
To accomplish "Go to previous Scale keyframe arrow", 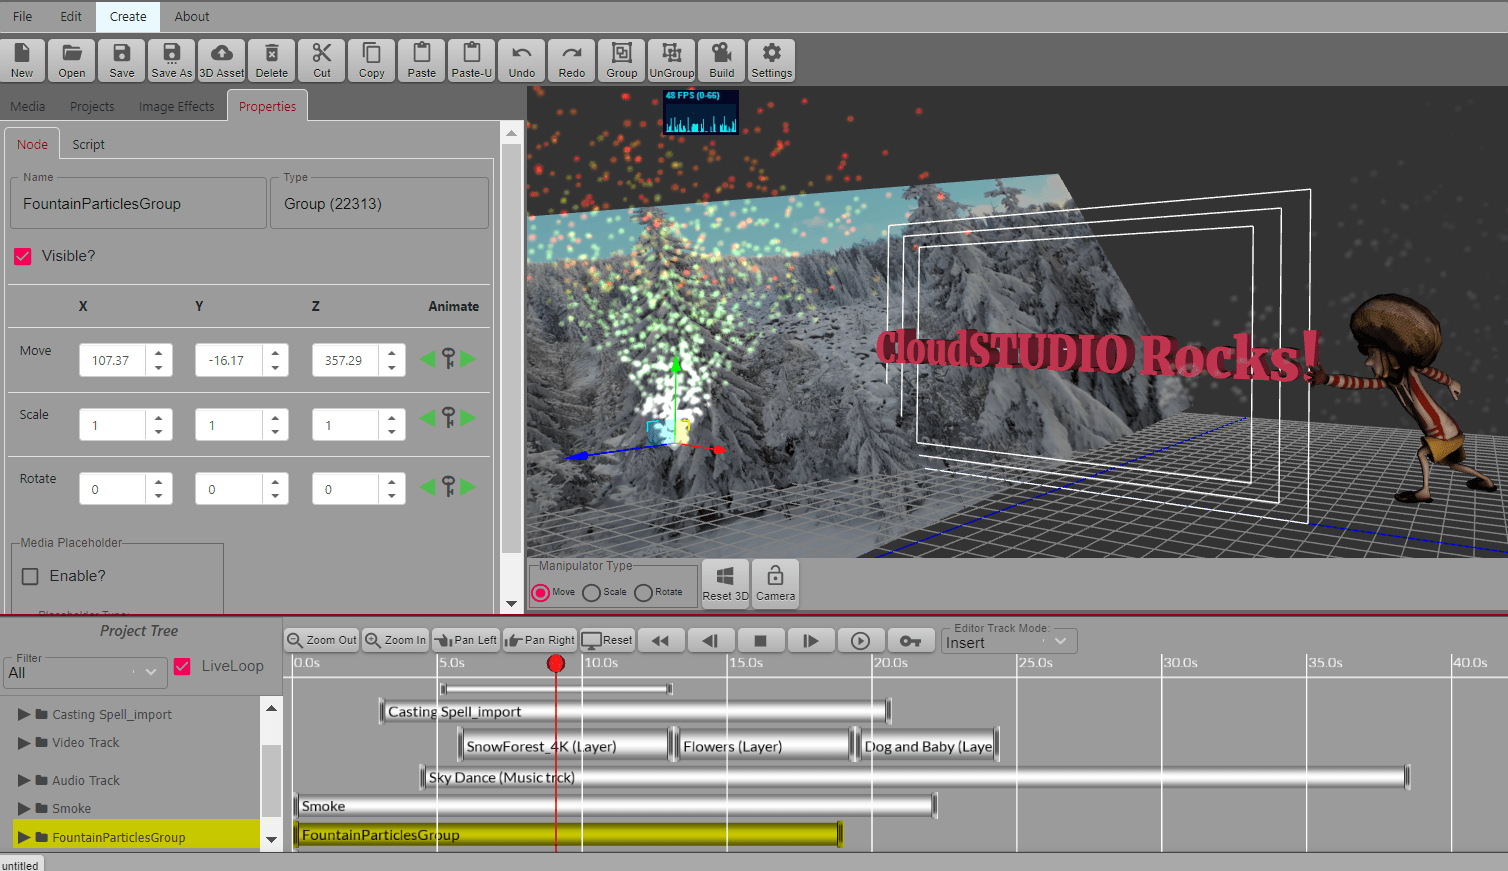I will coord(428,417).
